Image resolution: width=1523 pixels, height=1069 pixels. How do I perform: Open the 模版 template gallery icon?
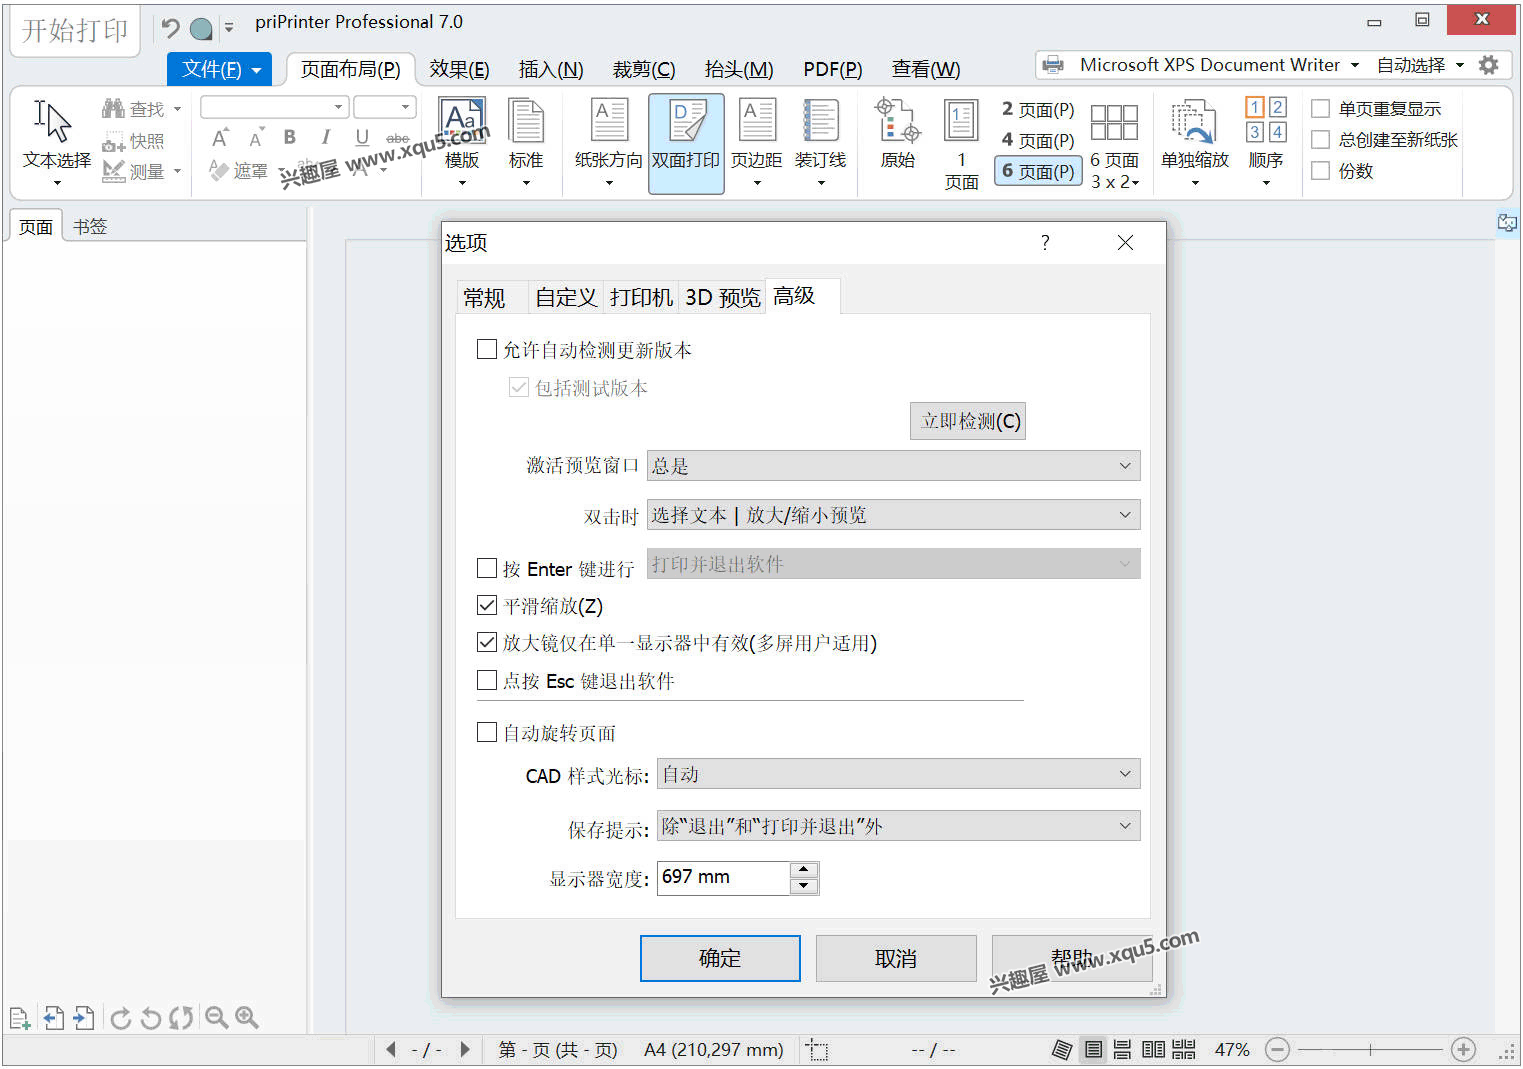tap(462, 140)
